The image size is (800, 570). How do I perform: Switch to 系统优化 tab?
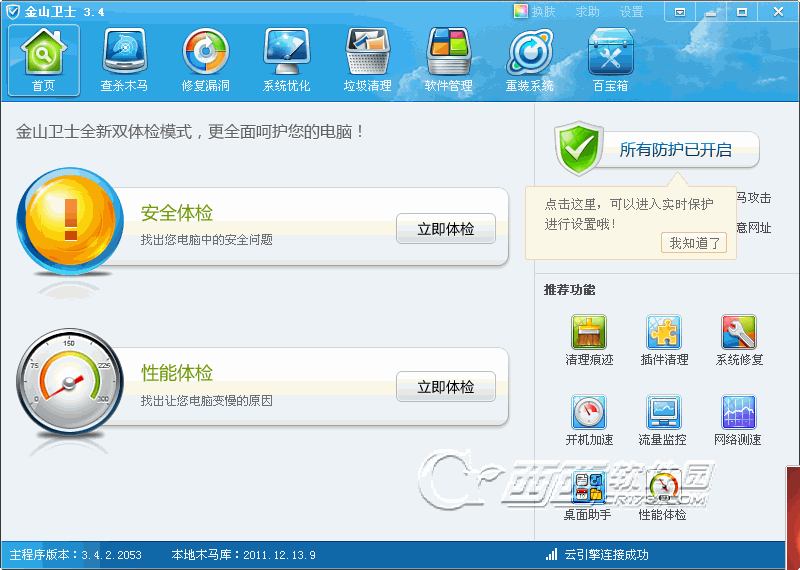286,60
